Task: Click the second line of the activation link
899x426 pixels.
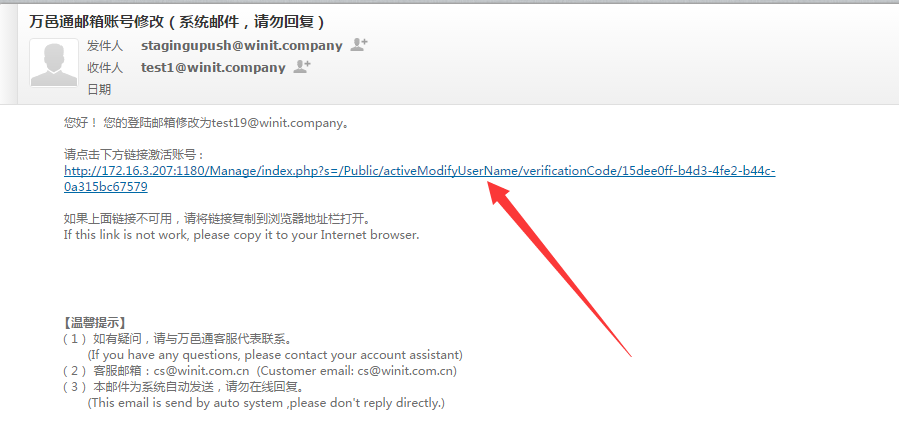Action: (105, 187)
